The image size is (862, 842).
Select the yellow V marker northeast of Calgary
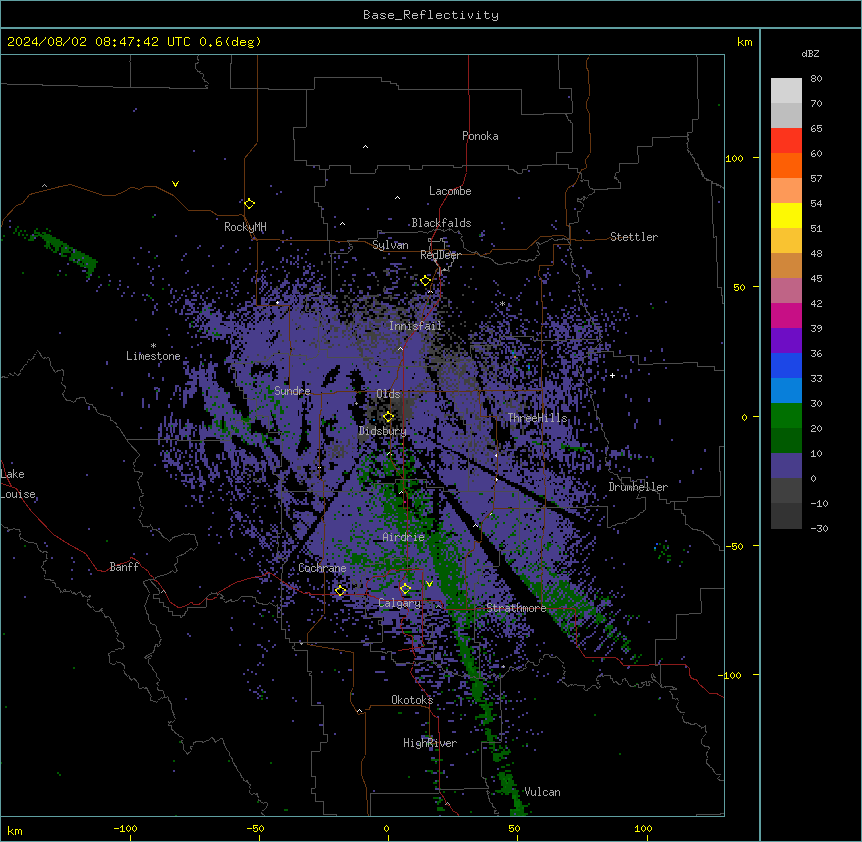tap(429, 584)
